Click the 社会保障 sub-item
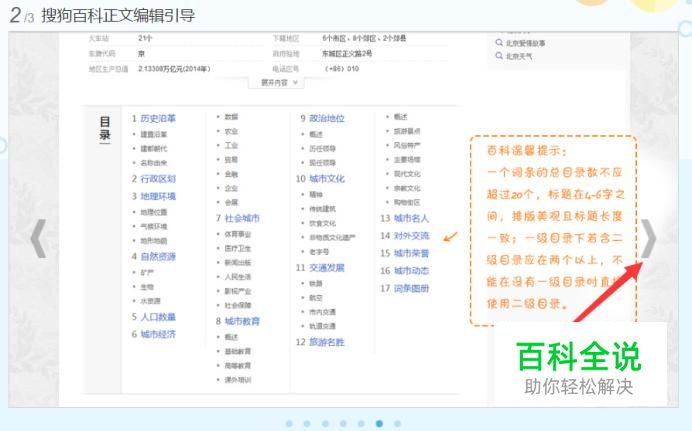This screenshot has width=692, height=431. coord(238,305)
